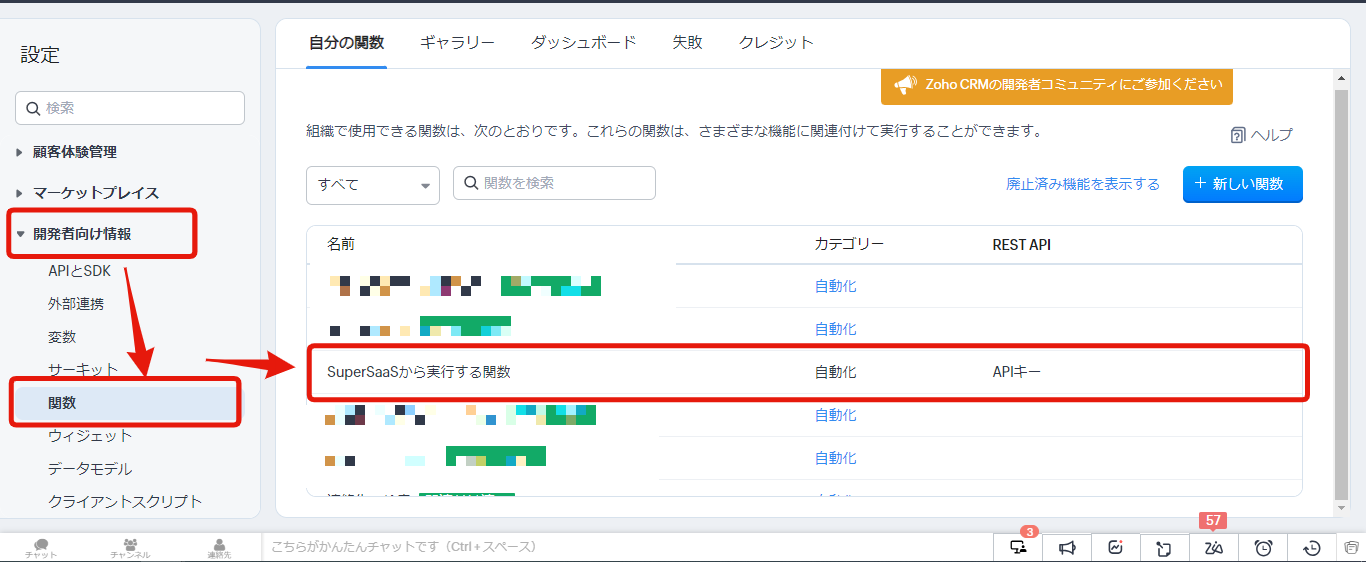
Task: Switch to the 自分の関数 tab
Action: coord(346,43)
